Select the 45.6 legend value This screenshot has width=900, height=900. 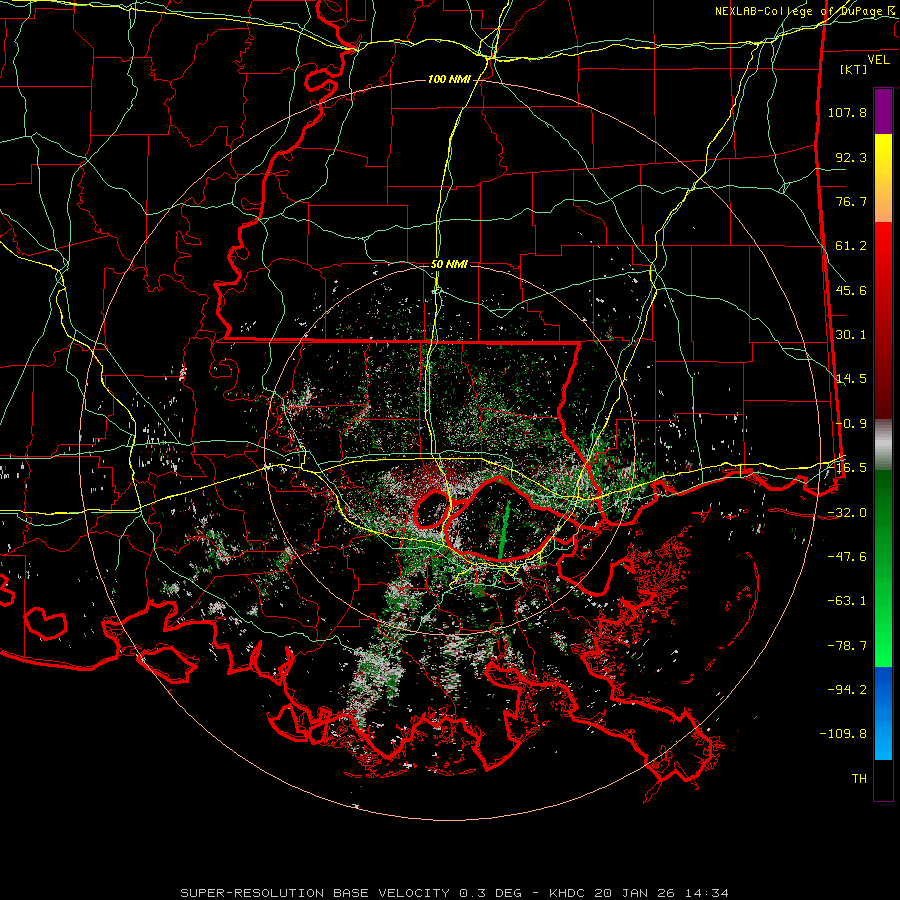coord(851,290)
